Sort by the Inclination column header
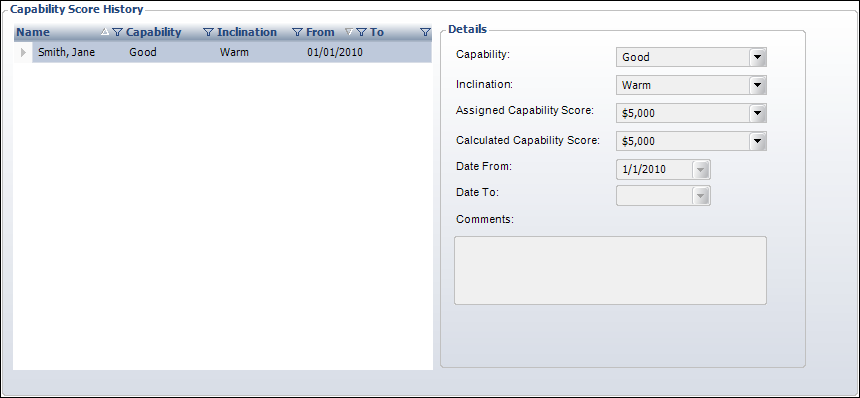 [247, 32]
